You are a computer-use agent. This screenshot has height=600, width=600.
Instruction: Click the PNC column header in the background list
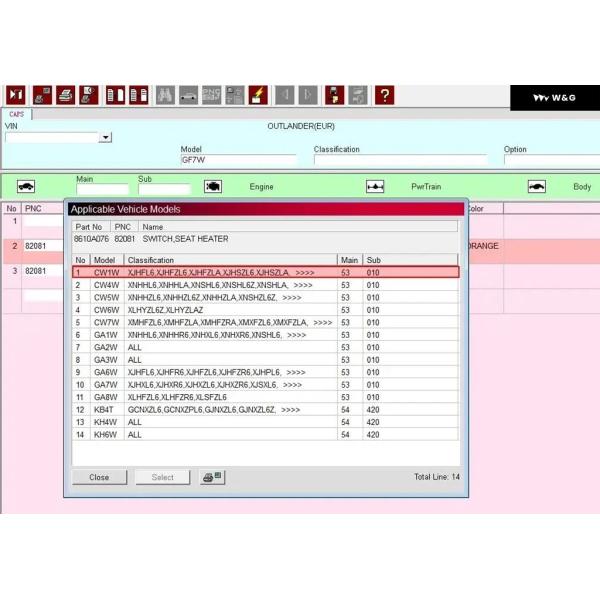42,209
